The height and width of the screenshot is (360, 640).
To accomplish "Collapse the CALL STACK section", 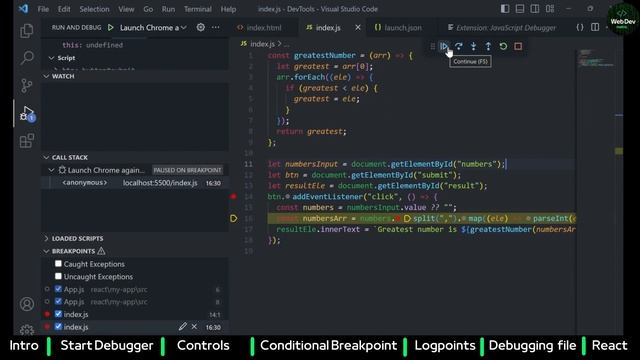I will pos(46,158).
